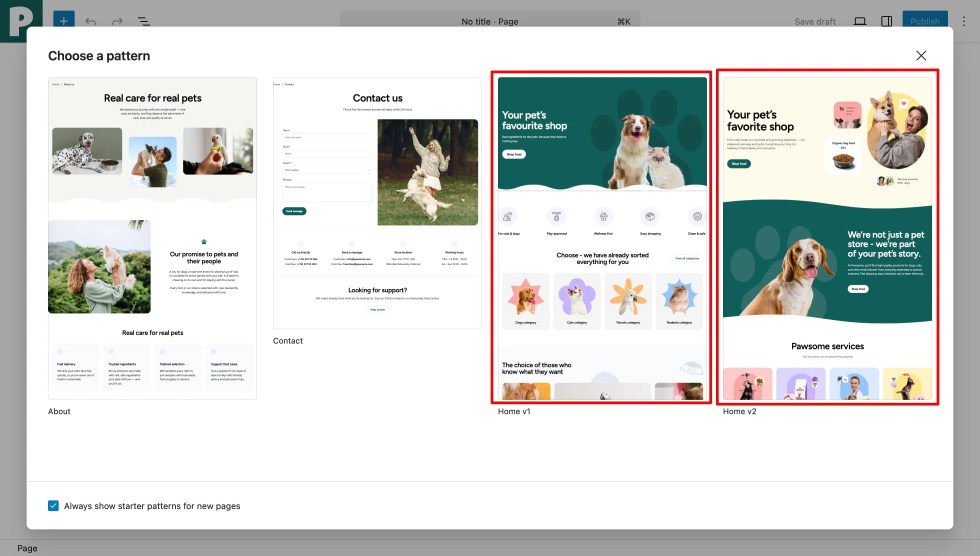Click the site logo P icon
The image size is (980, 556).
21,21
